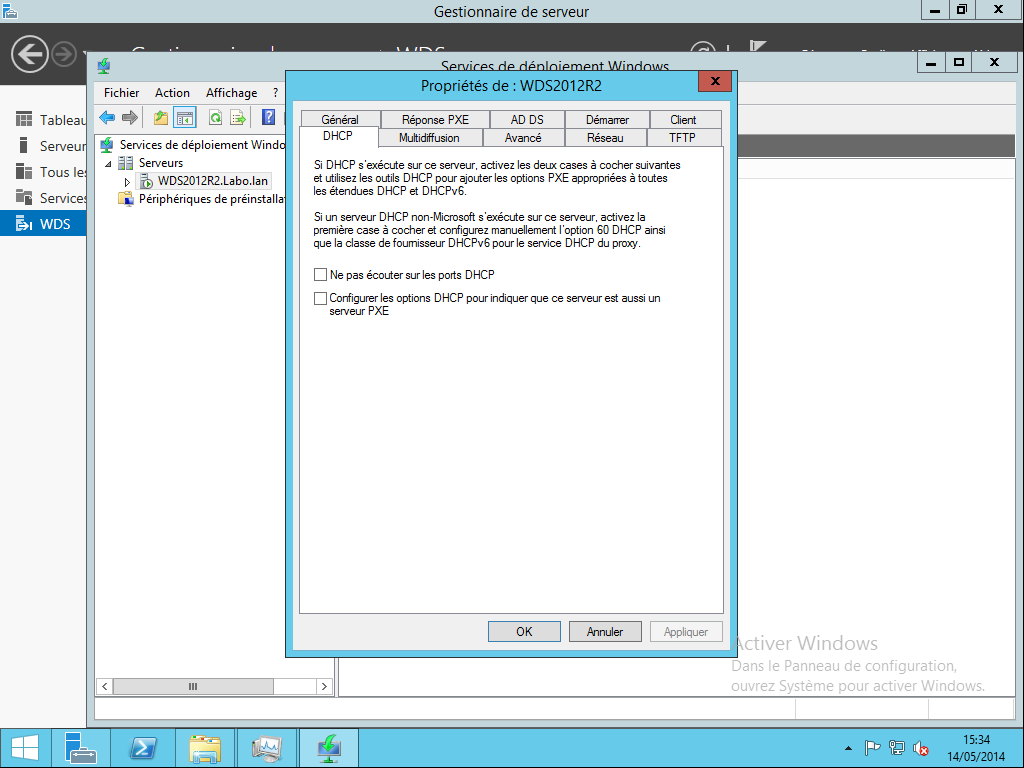
Task: Select the DHCP tab
Action: tap(338, 136)
